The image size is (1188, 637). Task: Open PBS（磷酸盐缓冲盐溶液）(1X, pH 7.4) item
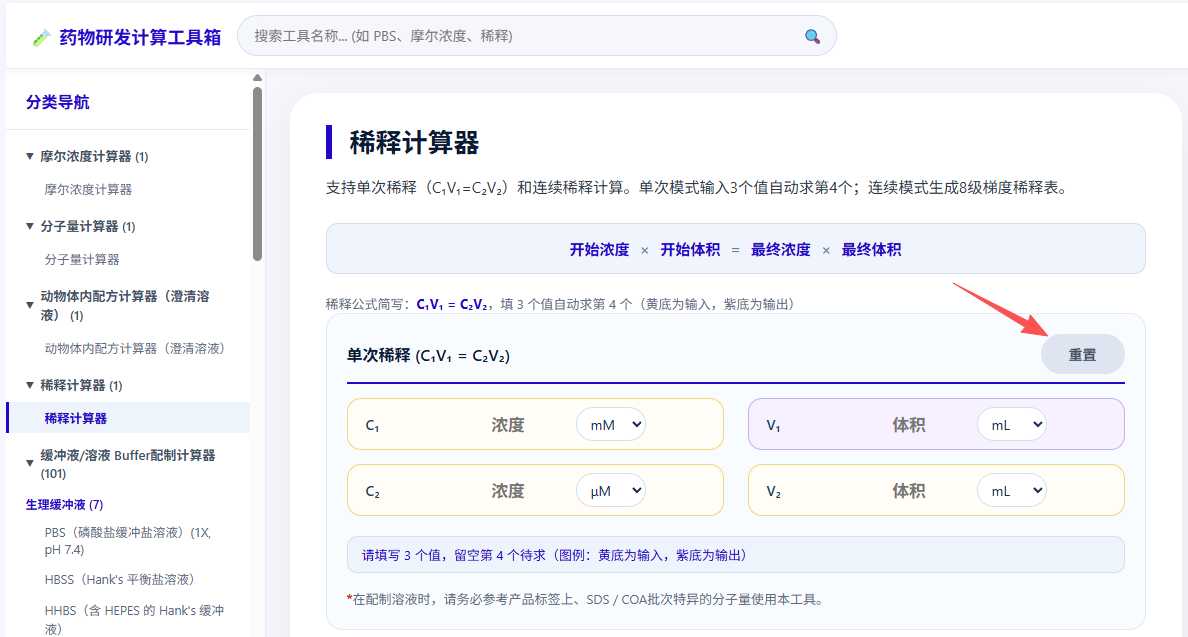(x=129, y=541)
